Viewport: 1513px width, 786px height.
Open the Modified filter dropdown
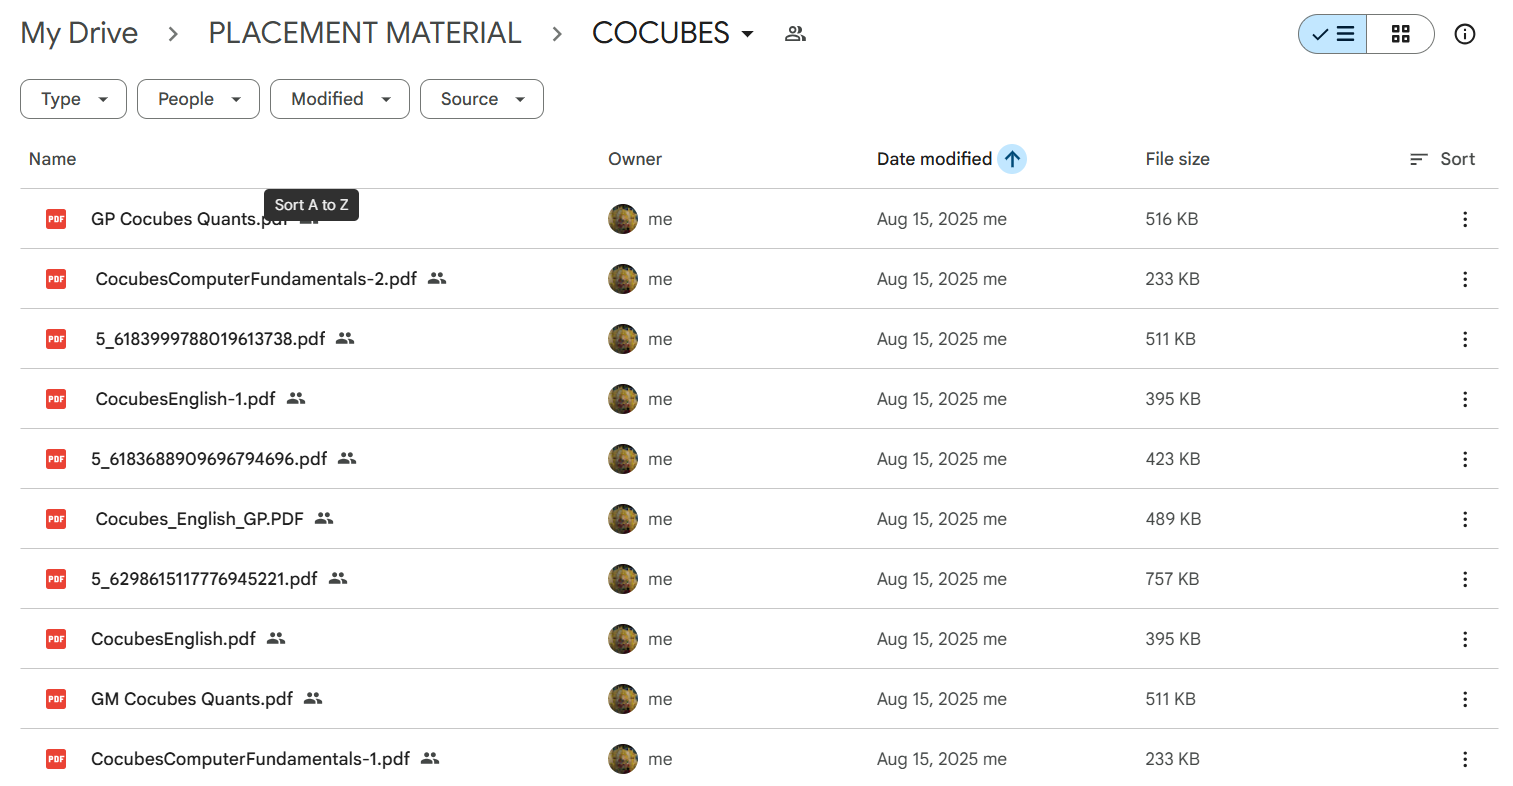339,99
